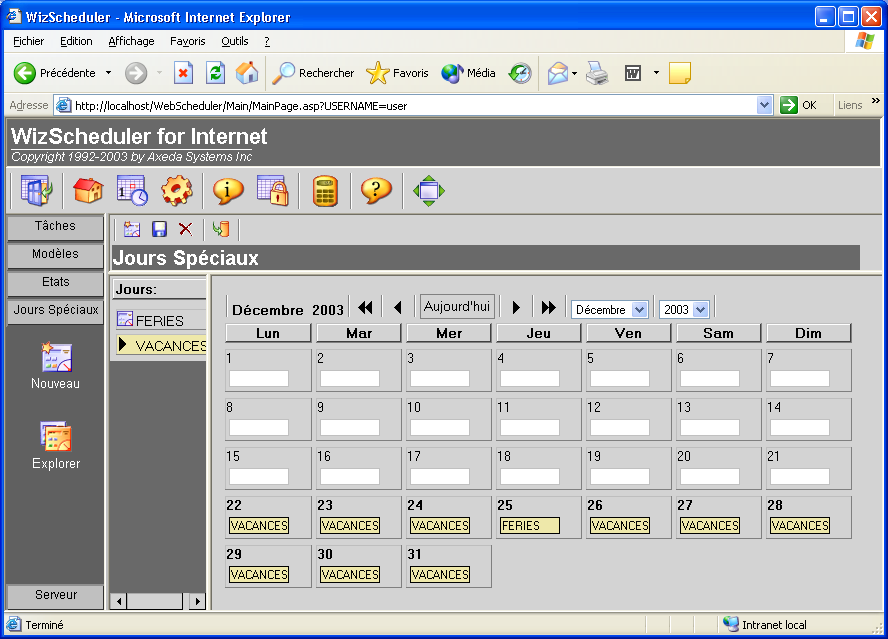Switch to the Modèles panel
Image resolution: width=888 pixels, height=639 pixels.
point(55,254)
